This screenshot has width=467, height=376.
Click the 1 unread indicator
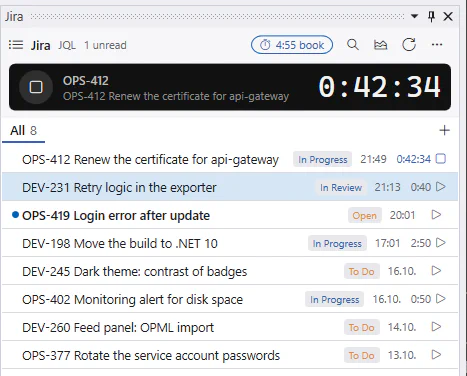coord(105,45)
